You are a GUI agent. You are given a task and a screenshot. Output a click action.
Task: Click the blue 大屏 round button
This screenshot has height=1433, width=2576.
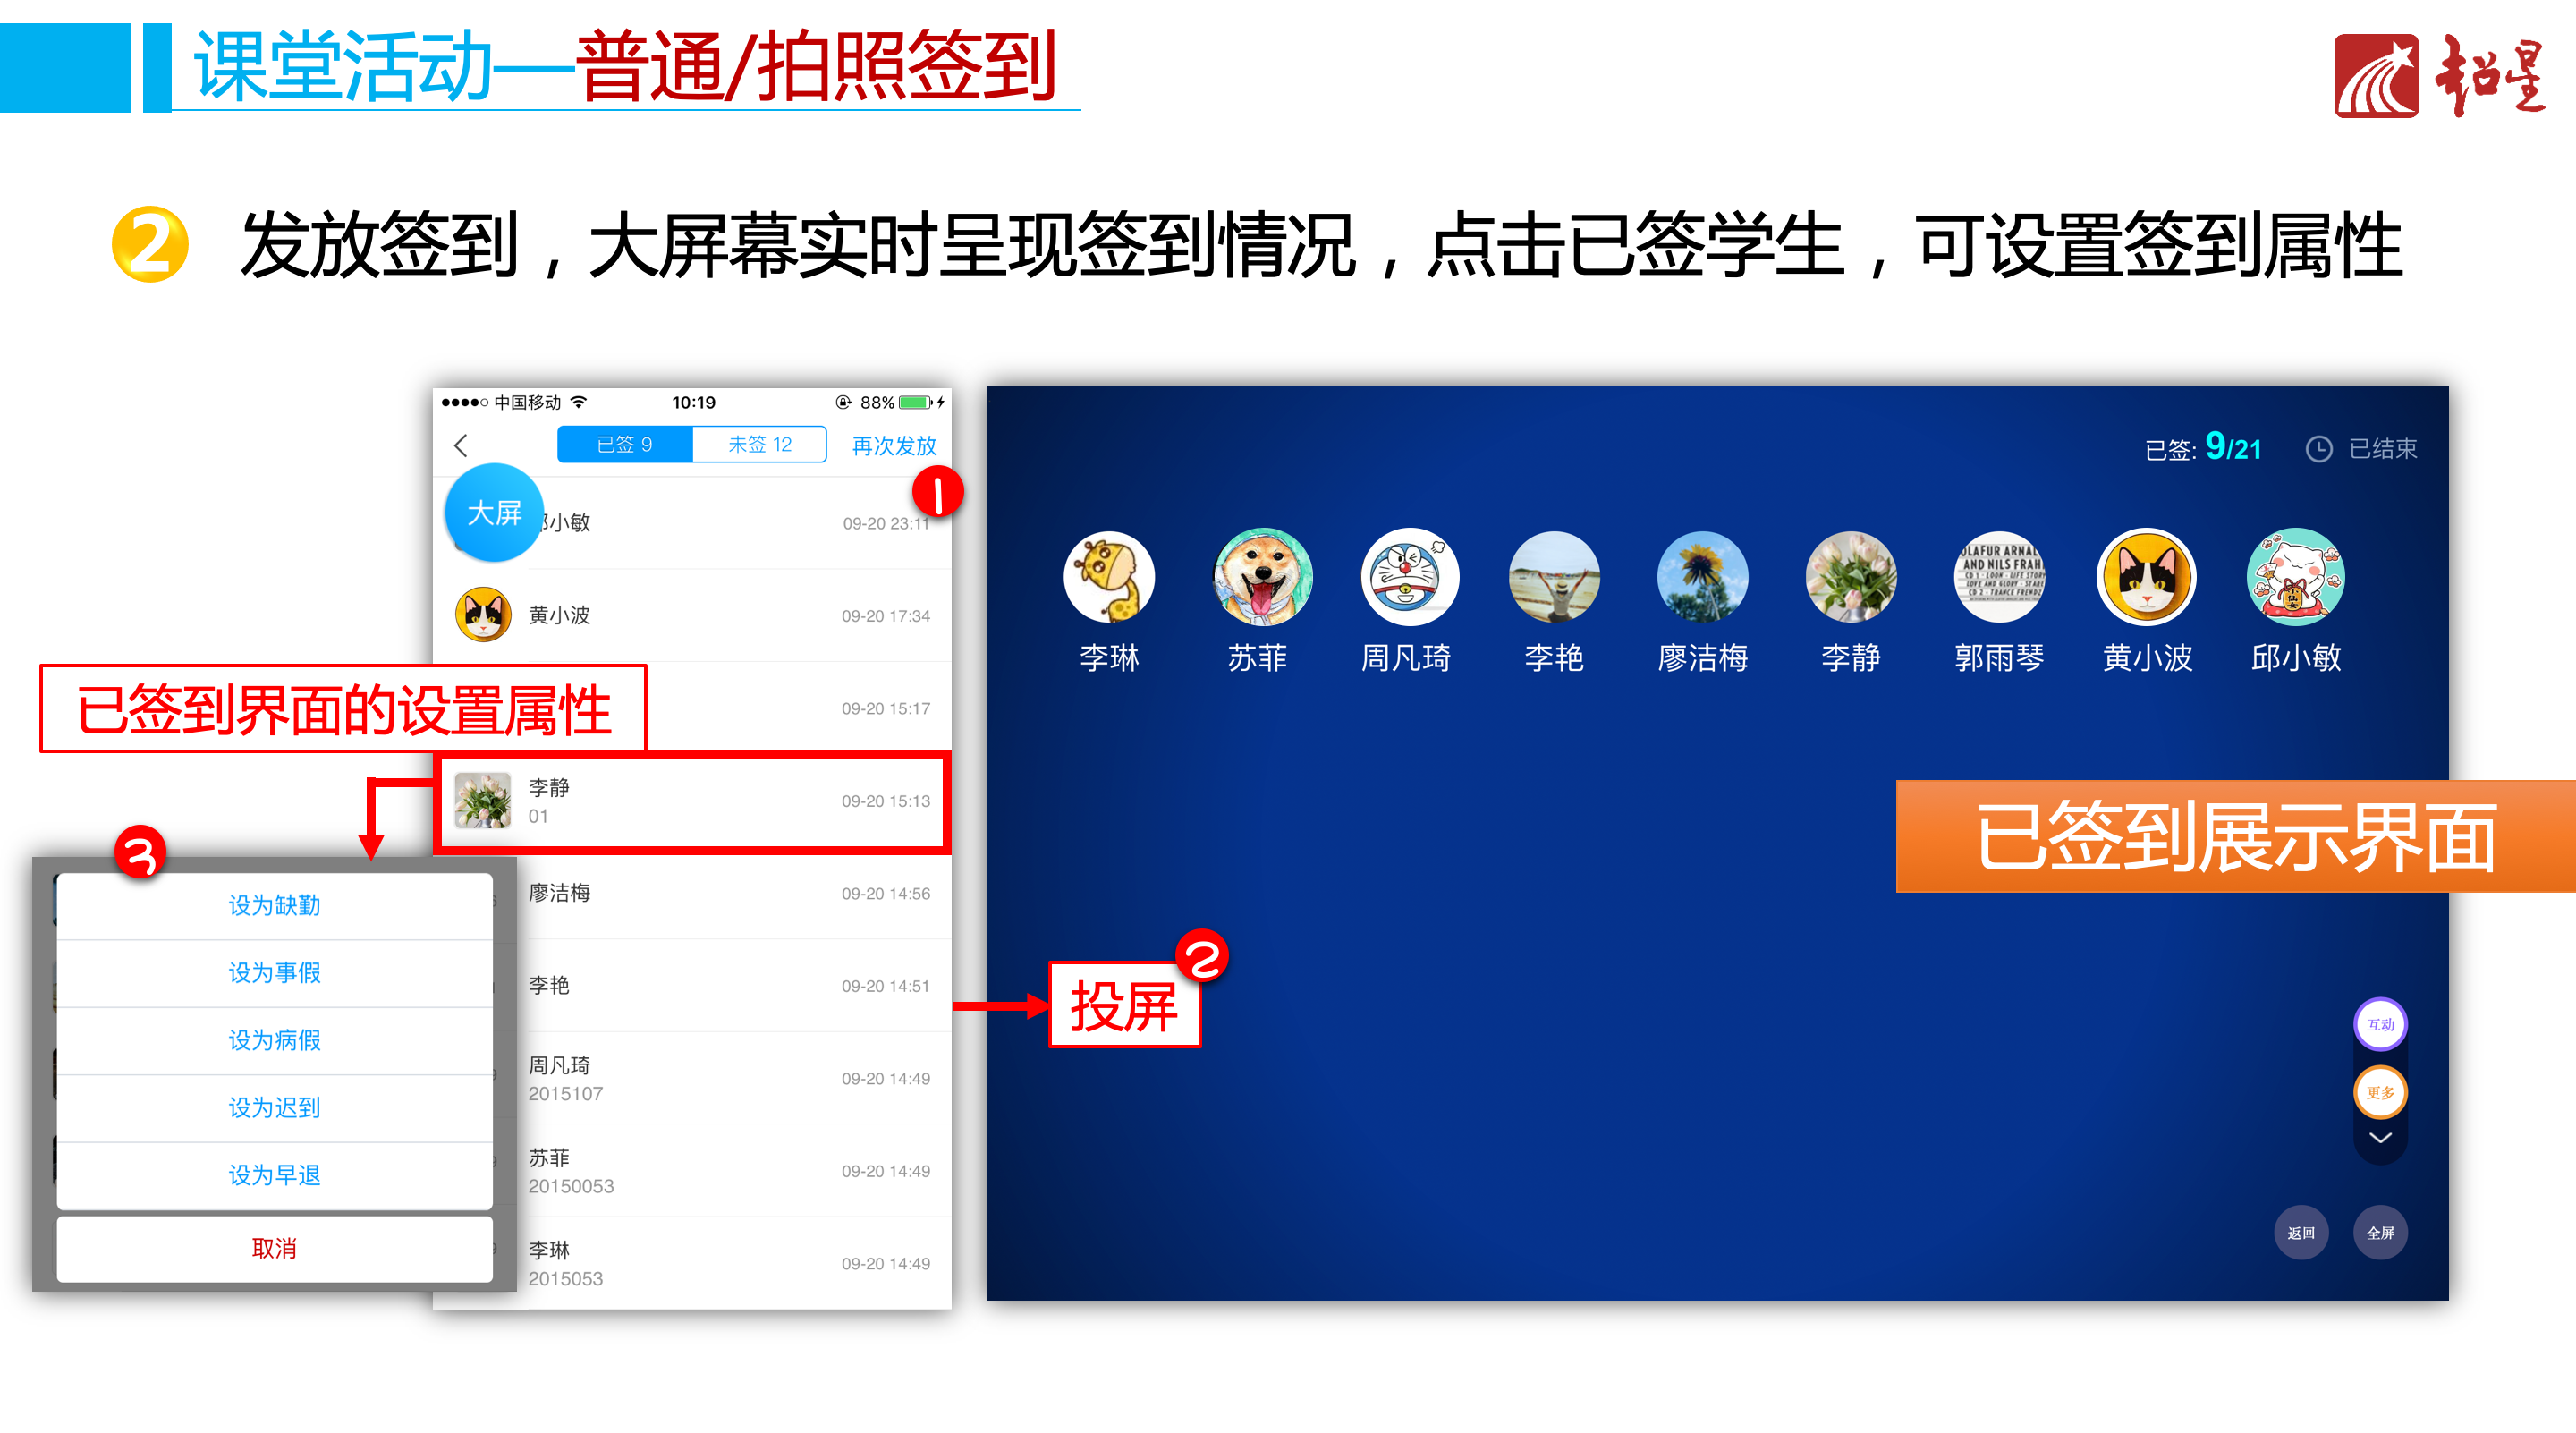494,513
